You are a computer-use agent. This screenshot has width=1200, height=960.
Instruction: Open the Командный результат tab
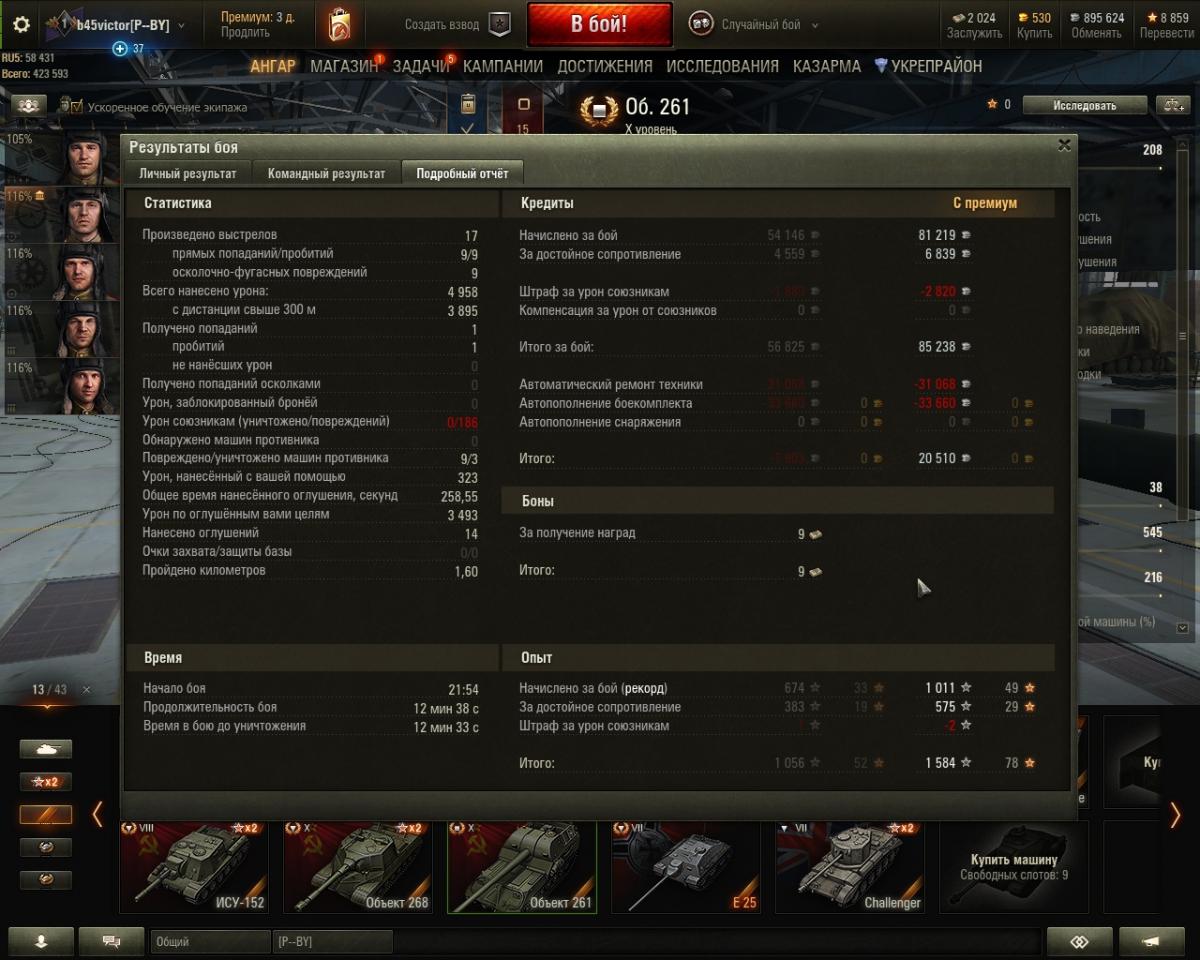coord(326,173)
